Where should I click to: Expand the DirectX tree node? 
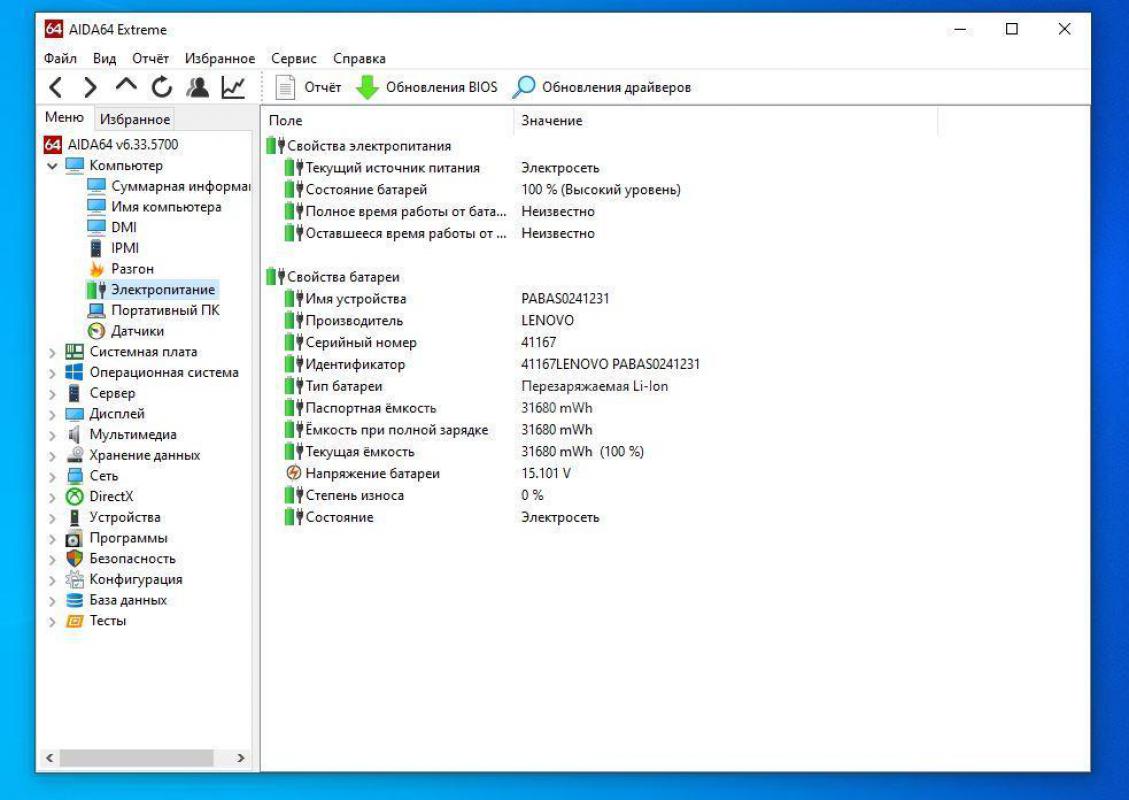tap(52, 497)
